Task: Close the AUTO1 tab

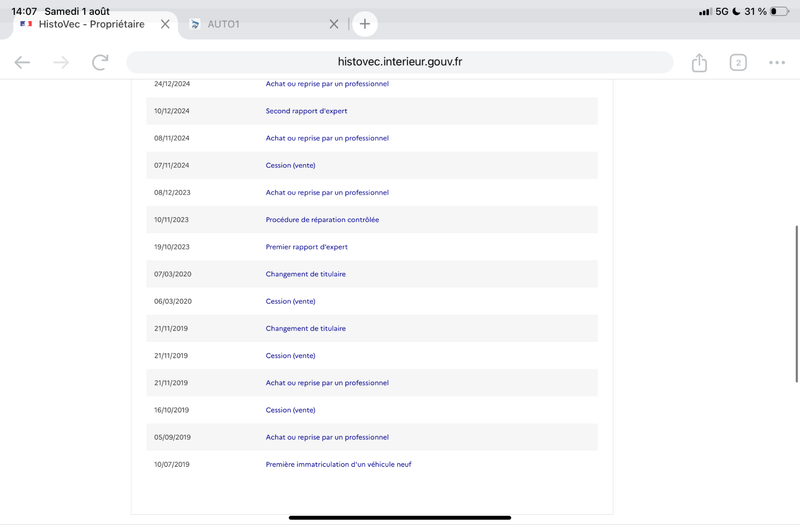Action: click(x=334, y=24)
